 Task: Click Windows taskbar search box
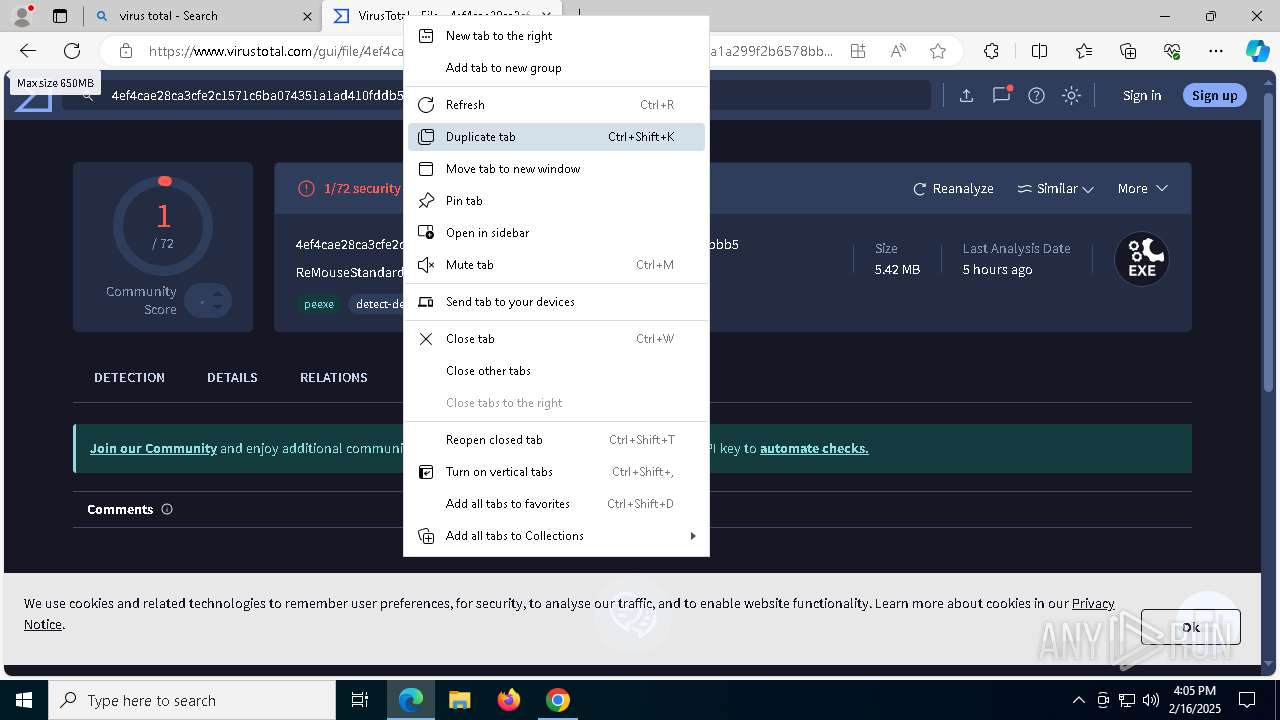click(192, 700)
